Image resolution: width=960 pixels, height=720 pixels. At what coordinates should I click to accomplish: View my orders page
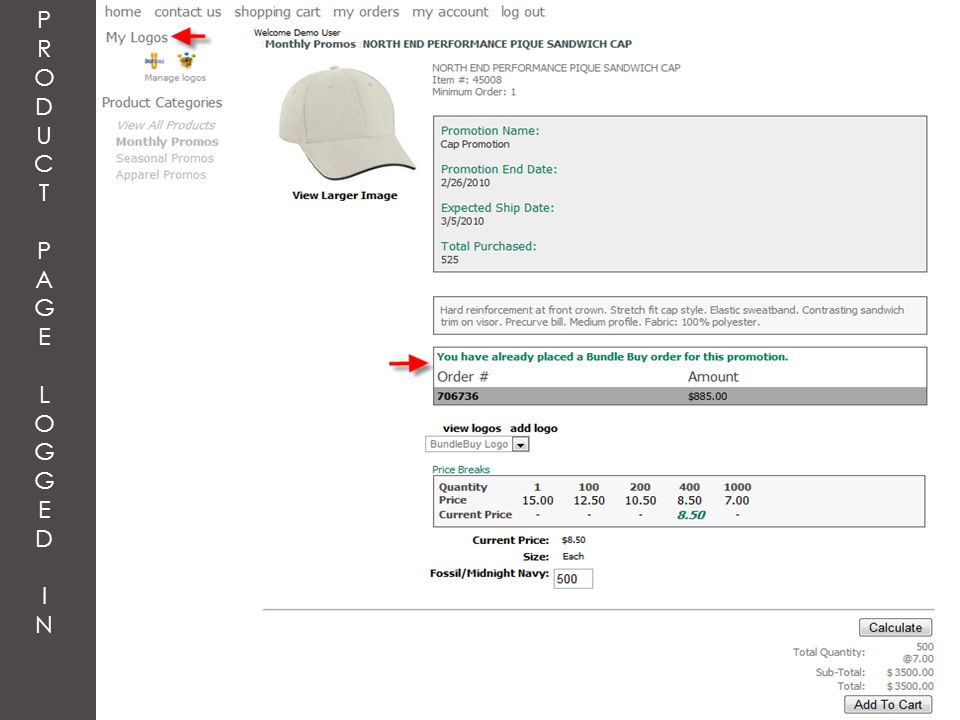366,12
